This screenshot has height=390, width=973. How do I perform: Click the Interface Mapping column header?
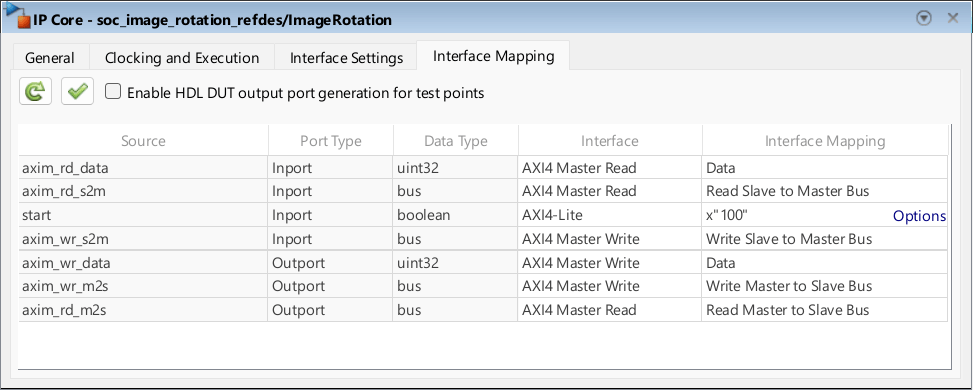825,141
